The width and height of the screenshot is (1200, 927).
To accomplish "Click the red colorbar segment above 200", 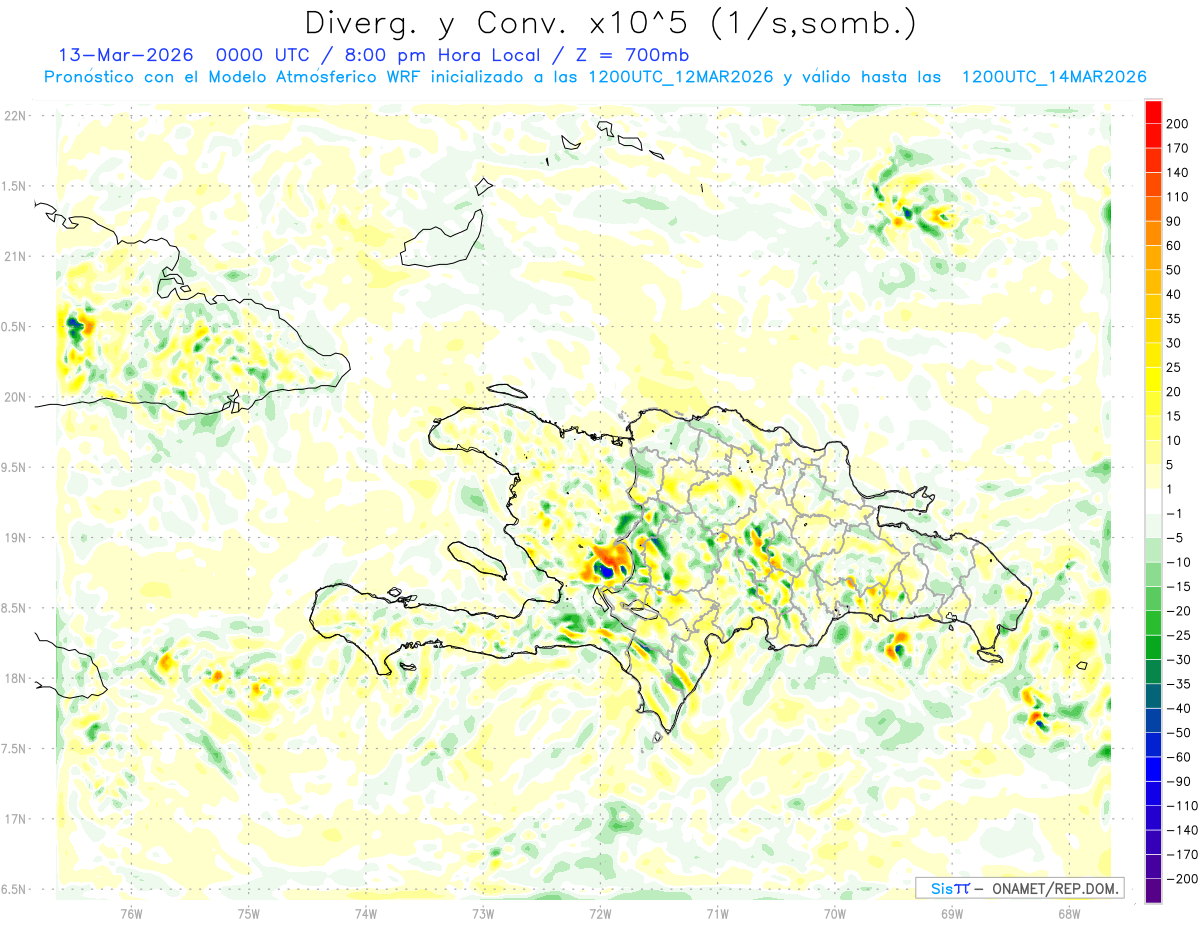I will (x=1153, y=111).
